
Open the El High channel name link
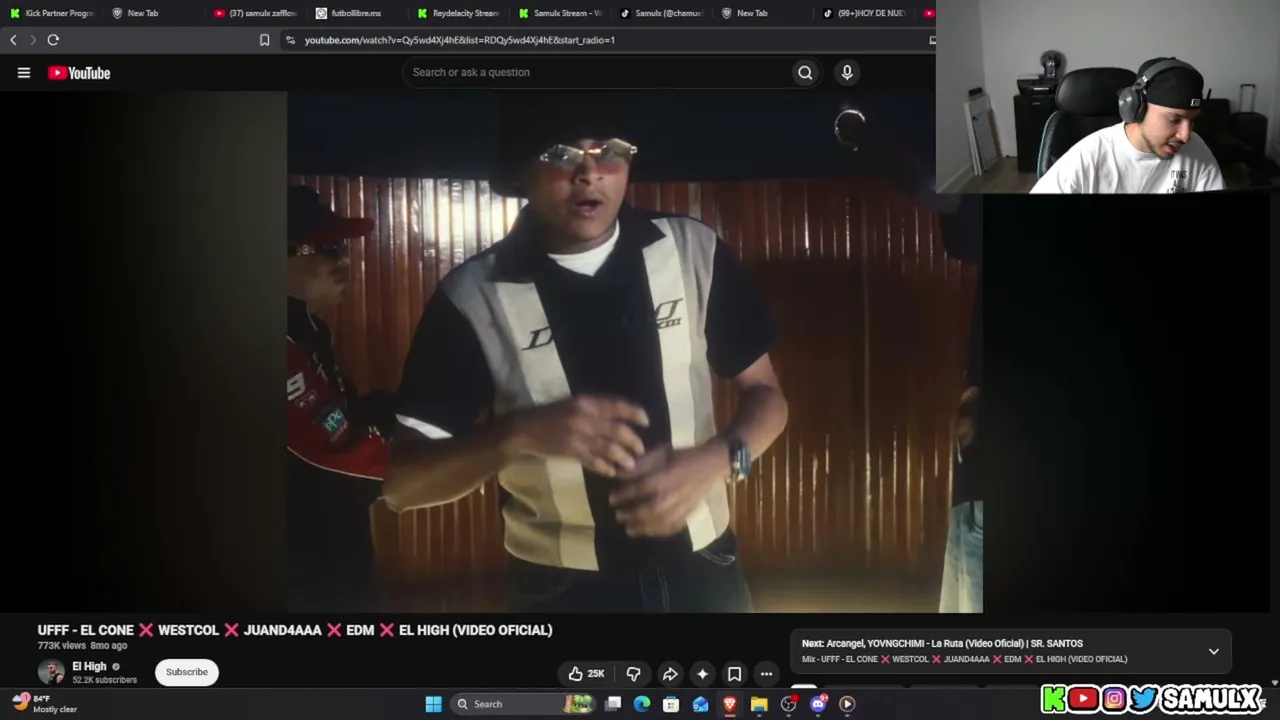tap(89, 666)
